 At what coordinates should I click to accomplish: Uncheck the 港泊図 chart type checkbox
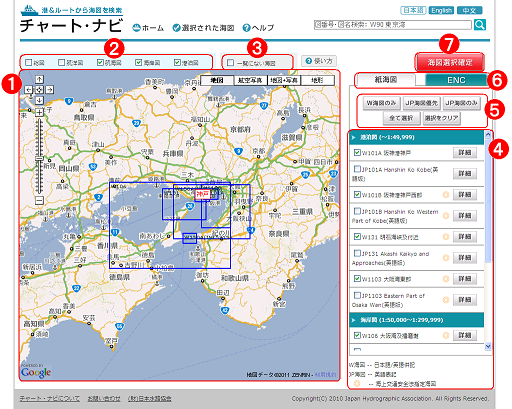177,62
